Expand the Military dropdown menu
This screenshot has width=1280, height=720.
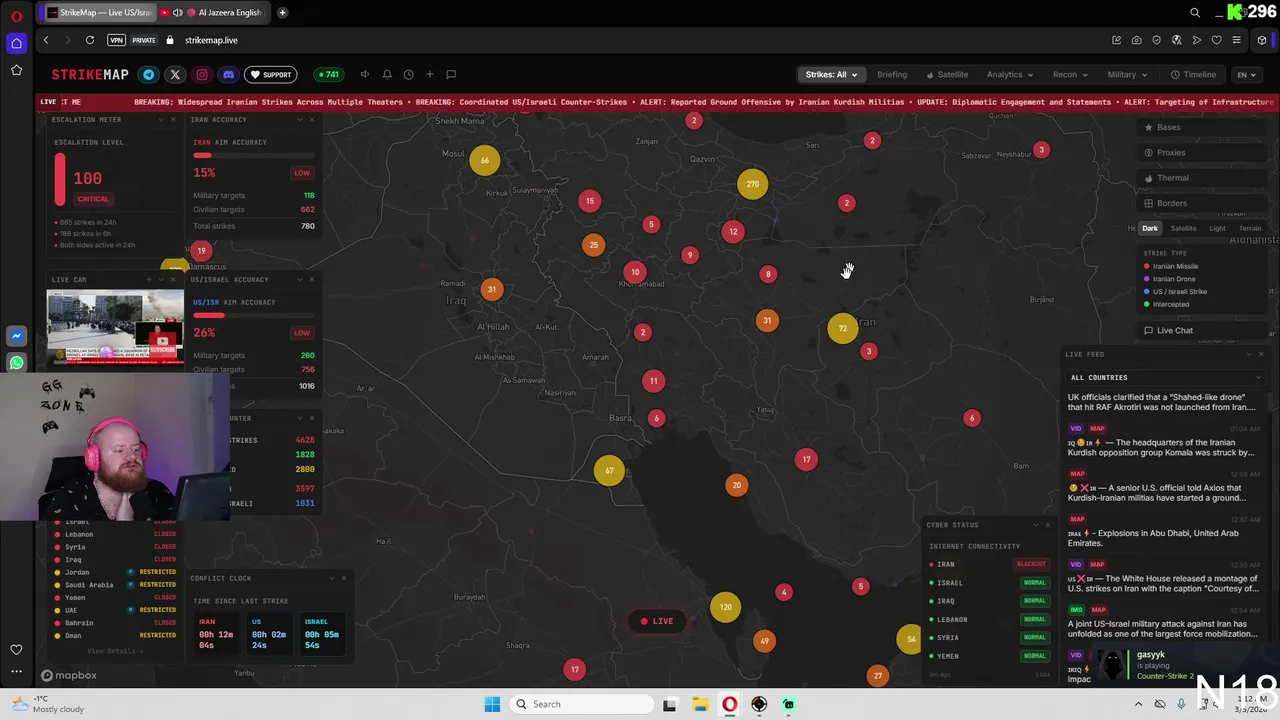[1127, 74]
